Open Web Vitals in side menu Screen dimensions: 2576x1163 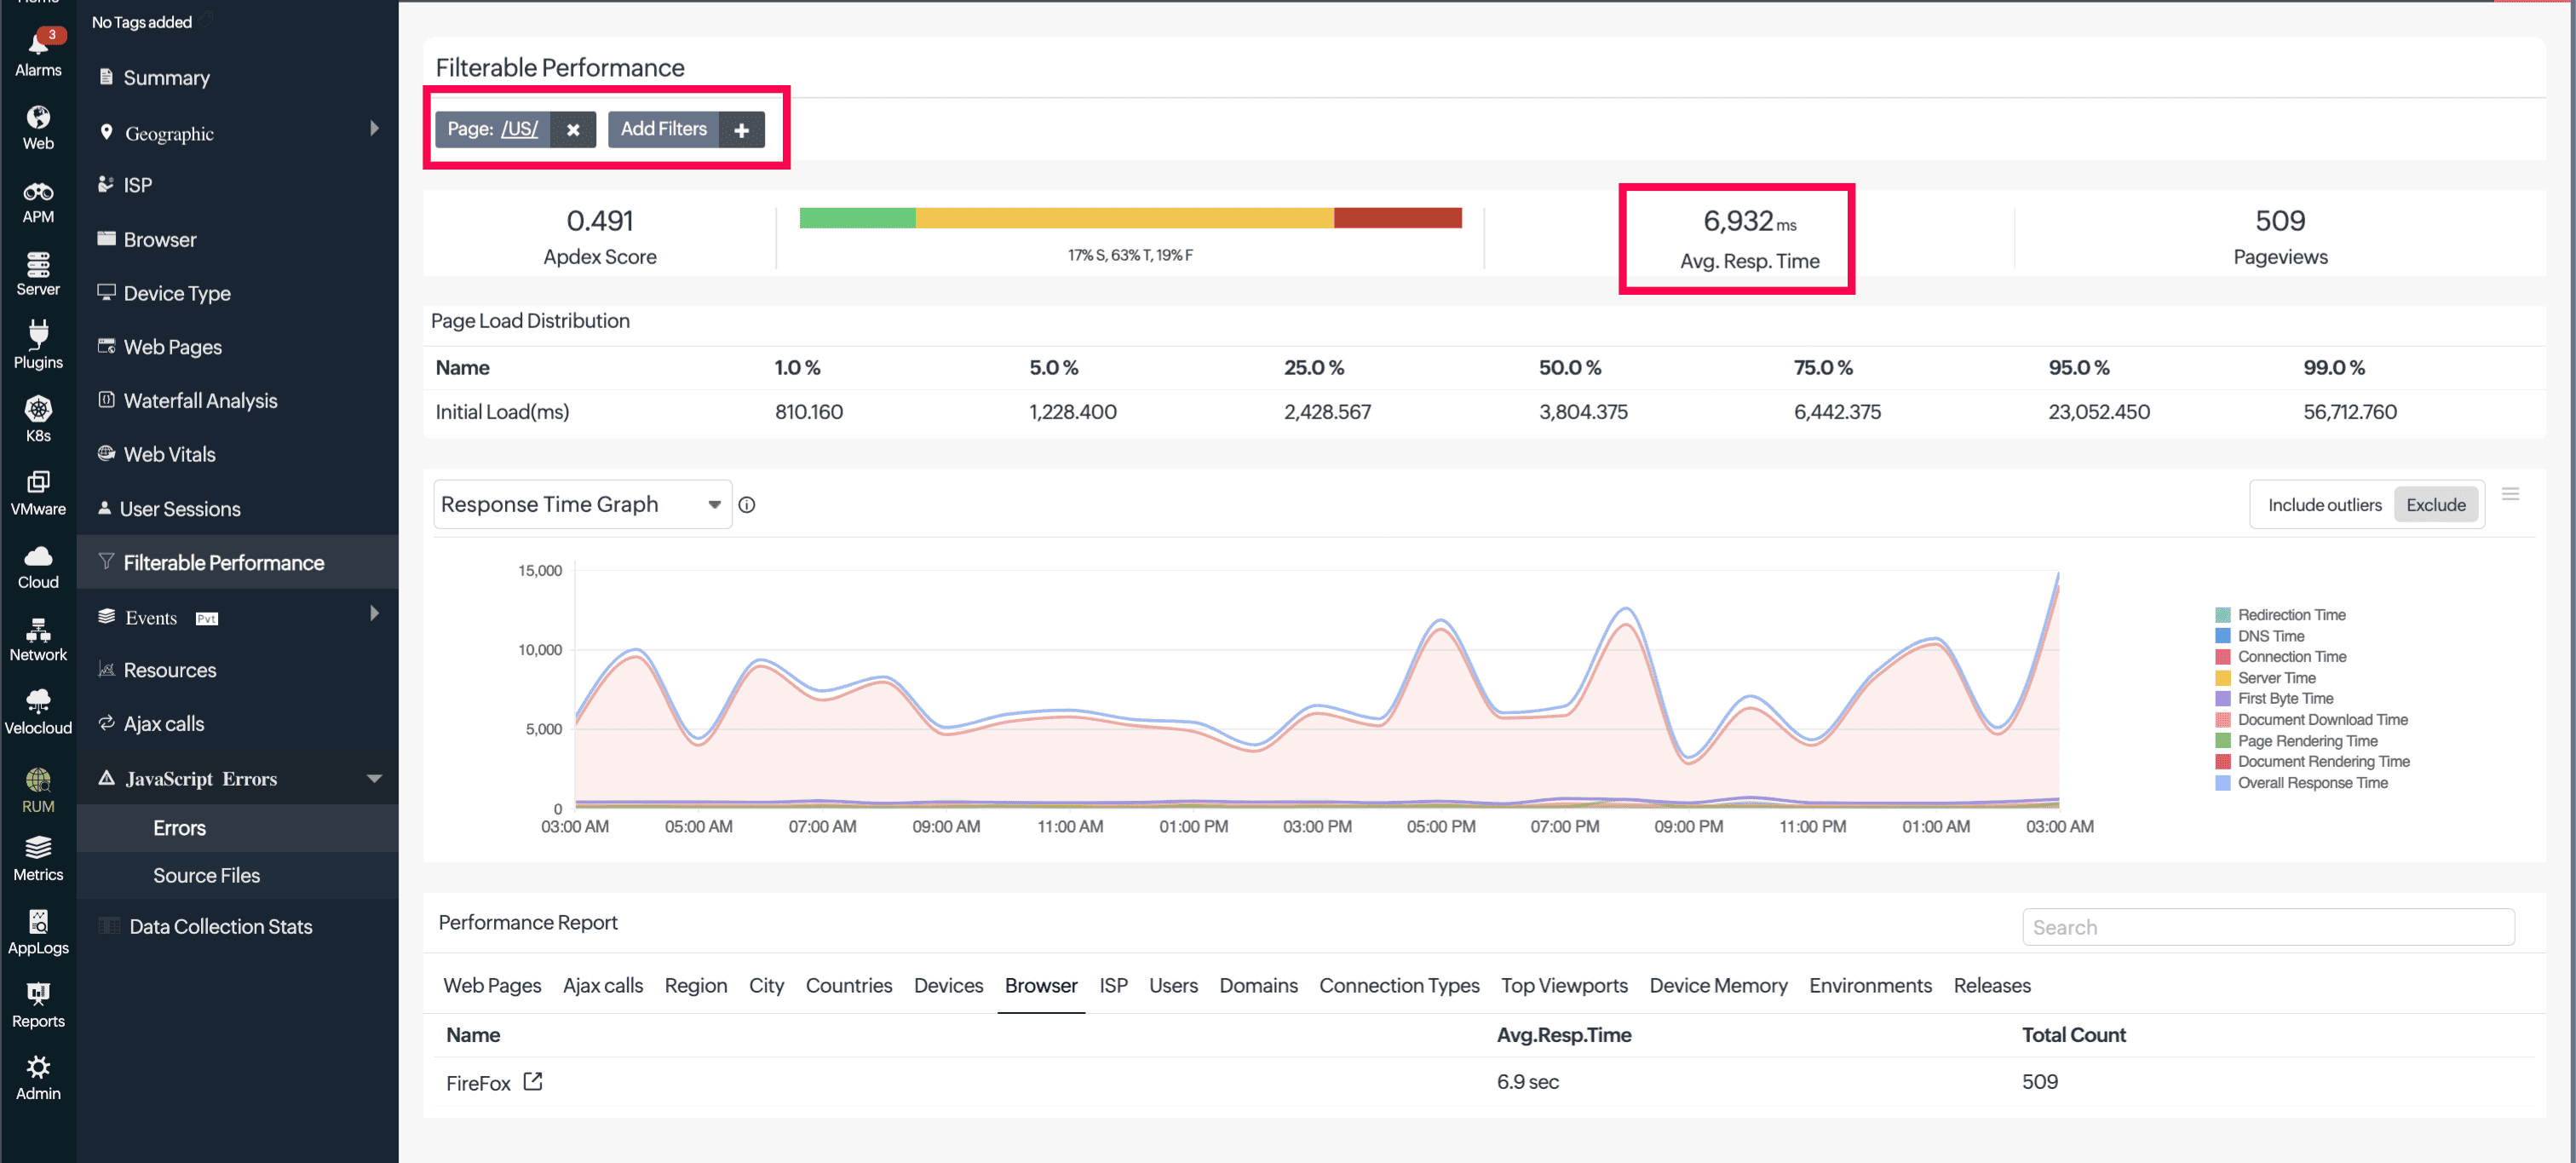169,454
